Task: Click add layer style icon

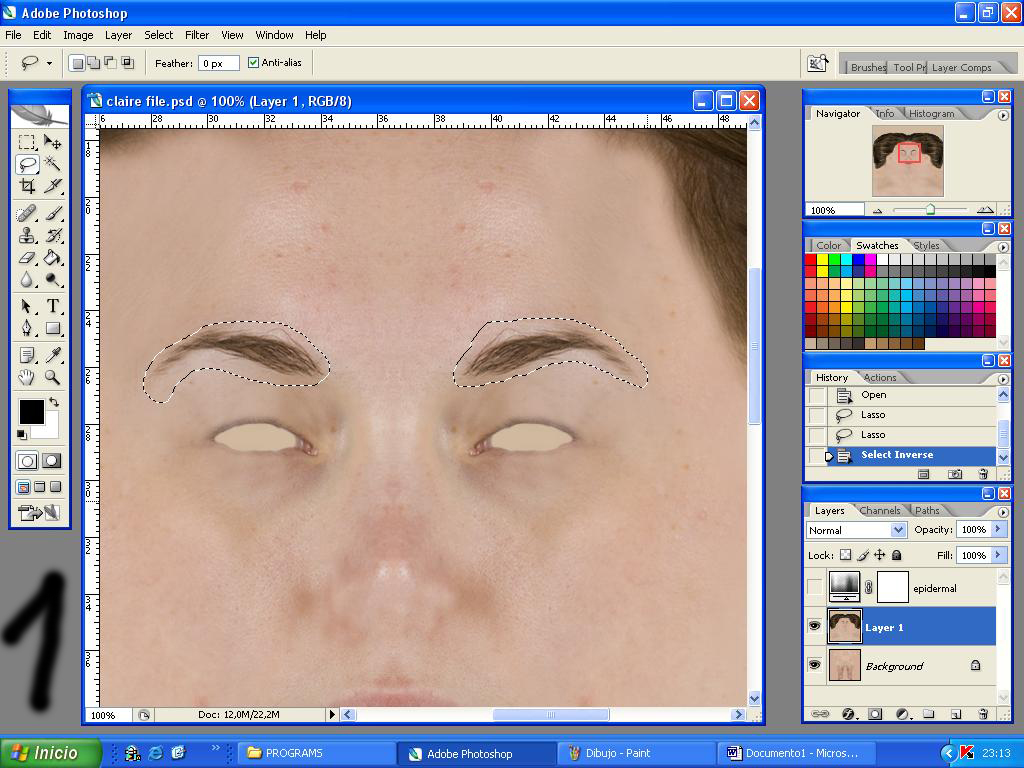Action: [848, 714]
